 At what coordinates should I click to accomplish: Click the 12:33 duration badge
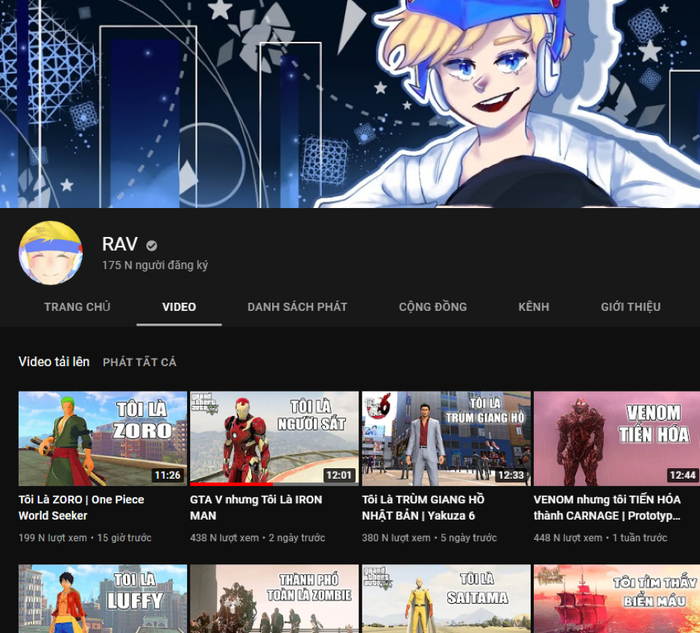pos(511,475)
